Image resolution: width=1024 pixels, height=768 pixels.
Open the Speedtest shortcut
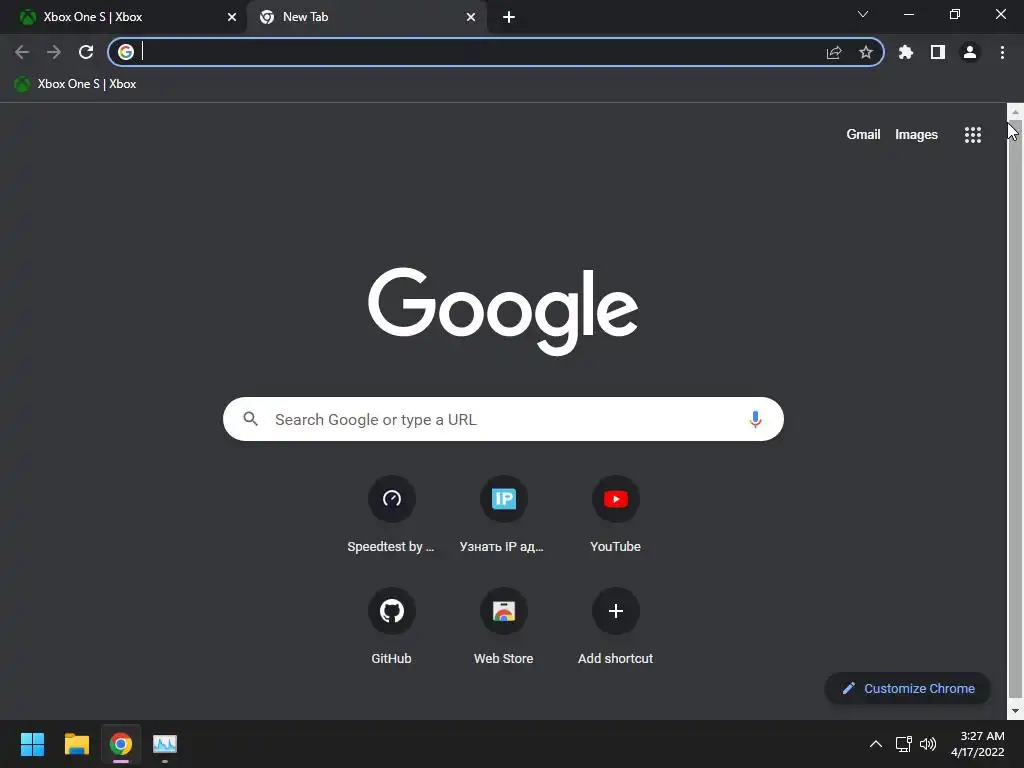coord(391,515)
